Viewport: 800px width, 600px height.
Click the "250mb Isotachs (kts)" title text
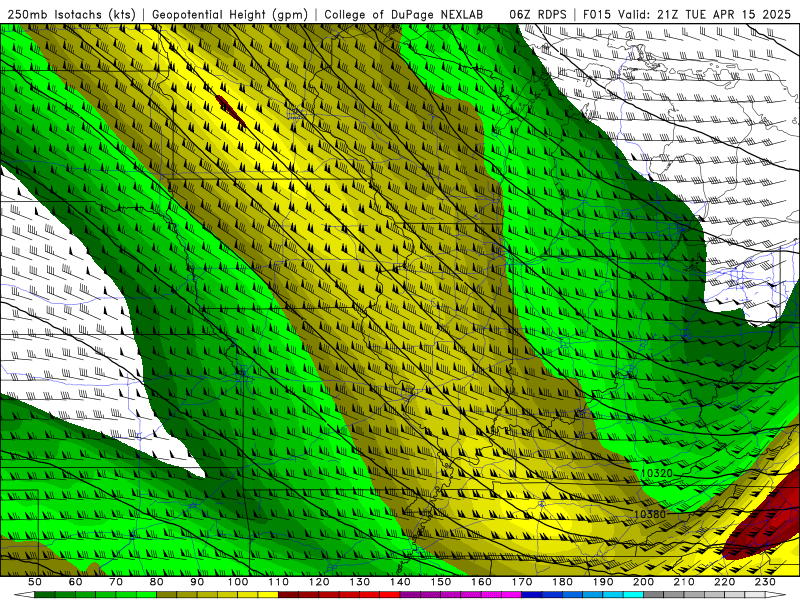(71, 14)
